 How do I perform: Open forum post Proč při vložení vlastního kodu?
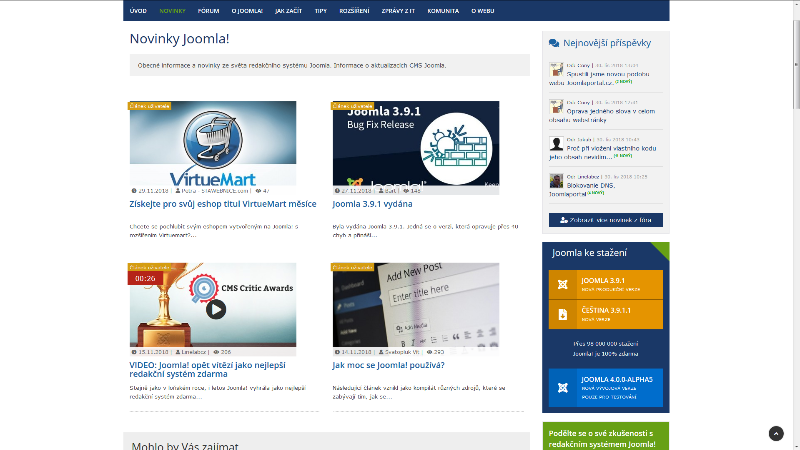[x=603, y=153]
